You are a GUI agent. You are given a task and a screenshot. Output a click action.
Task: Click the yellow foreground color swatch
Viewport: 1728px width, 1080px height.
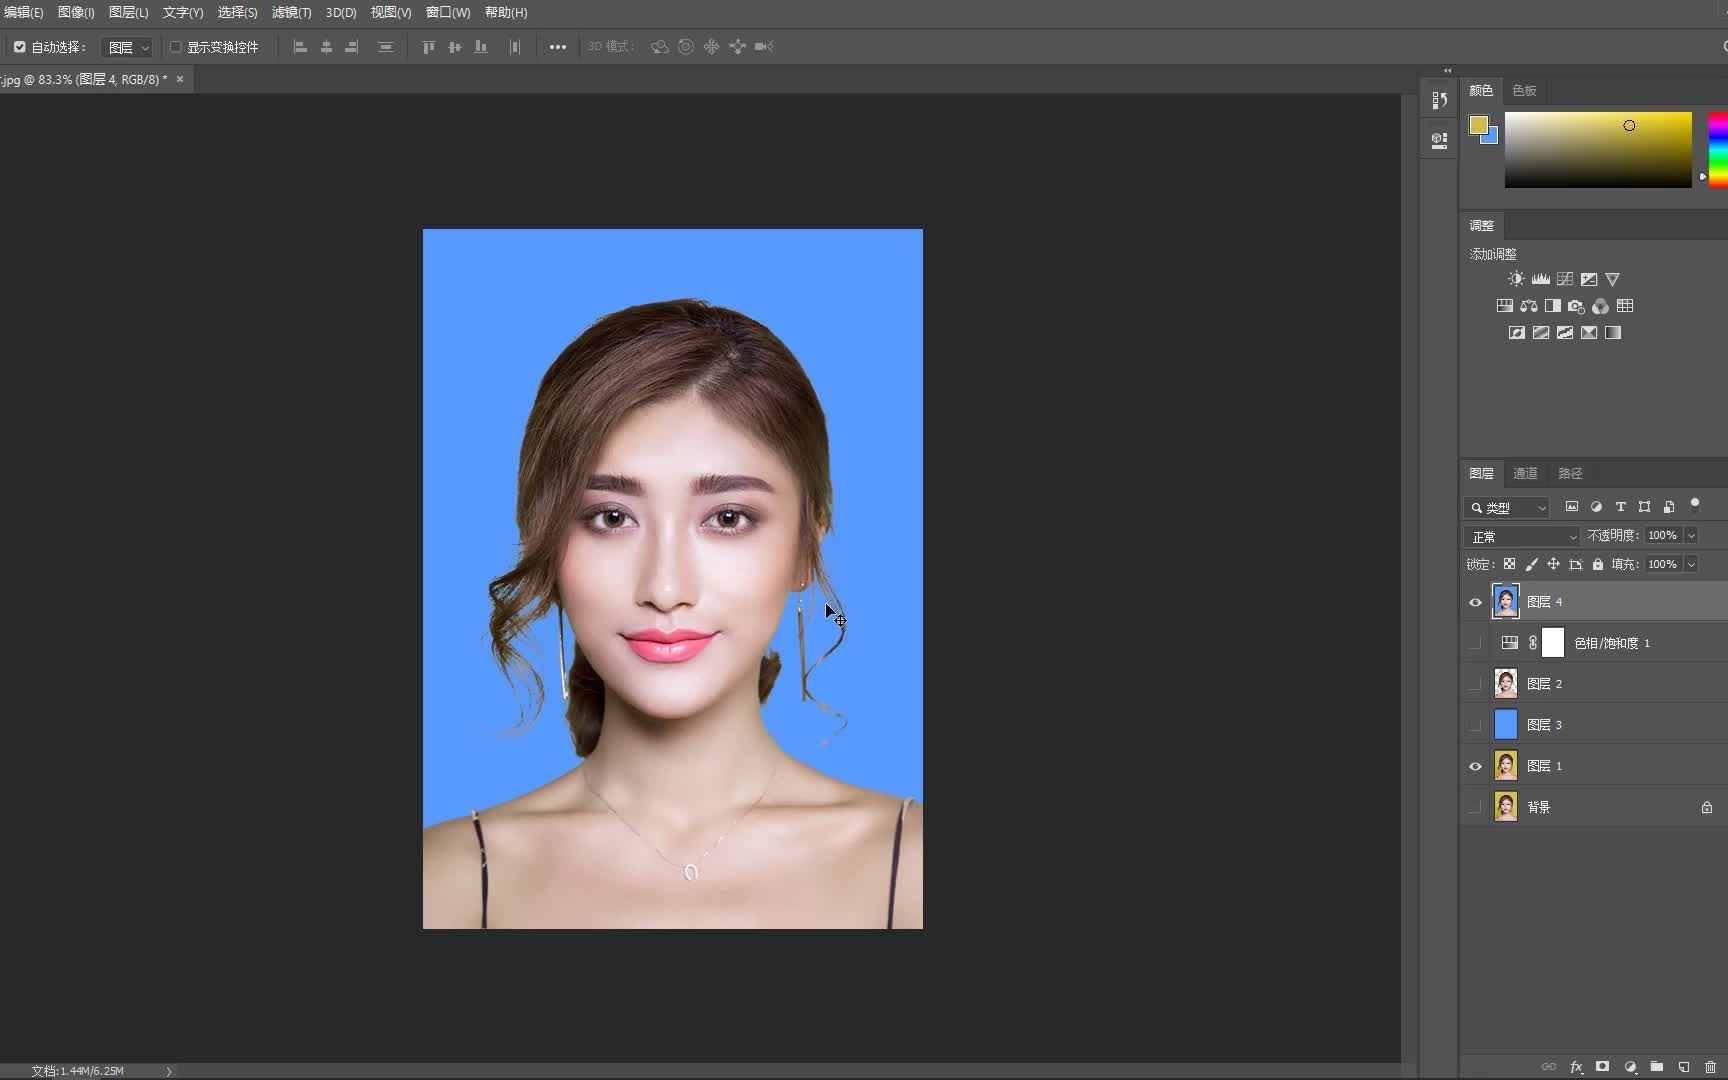(1478, 125)
